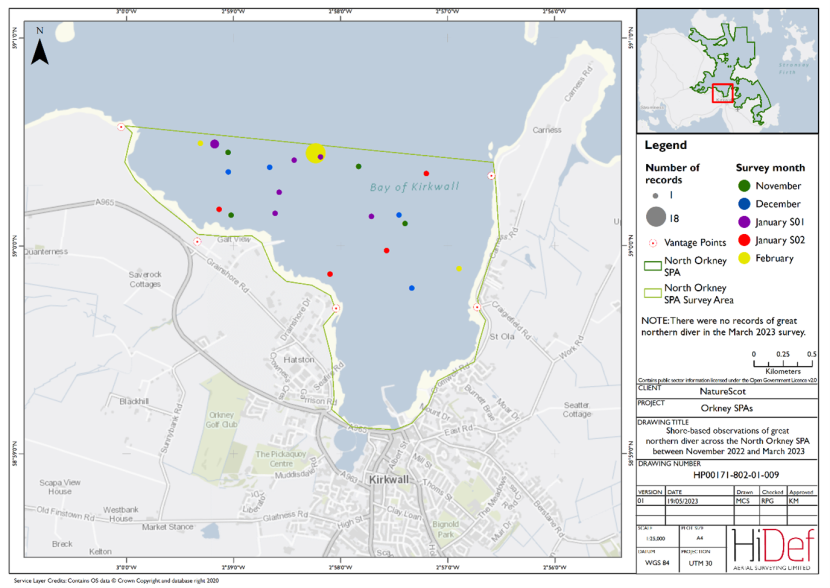Click the North Orkney SPA dark green box
The width and height of the screenshot is (830, 588).
pyautogui.click(x=653, y=266)
